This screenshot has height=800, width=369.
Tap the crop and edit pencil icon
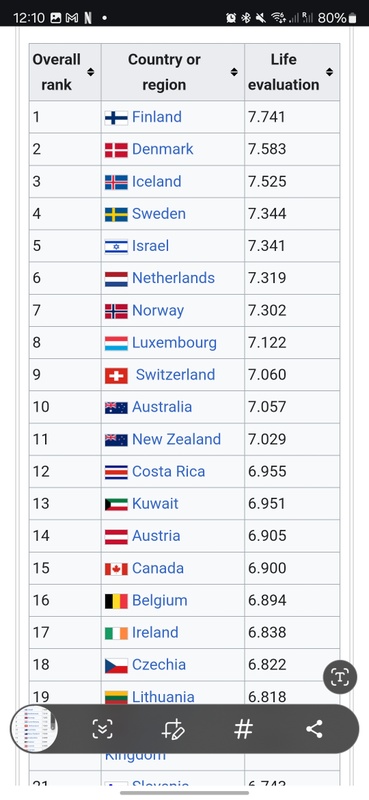[x=173, y=729]
